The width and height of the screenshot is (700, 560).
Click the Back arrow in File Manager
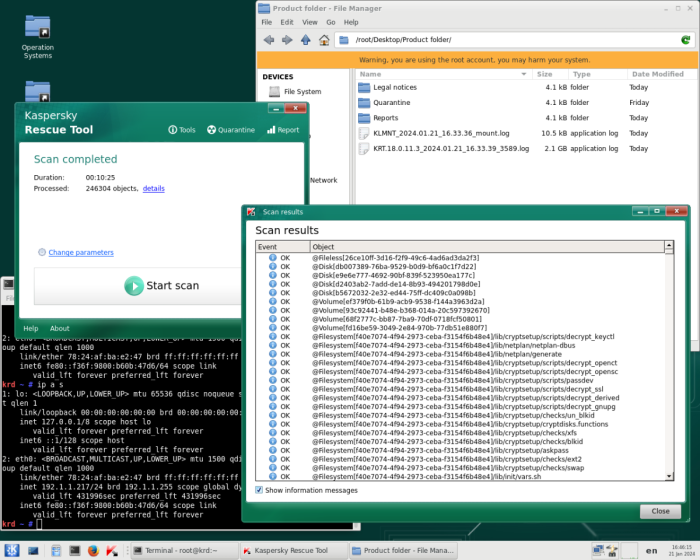click(269, 40)
